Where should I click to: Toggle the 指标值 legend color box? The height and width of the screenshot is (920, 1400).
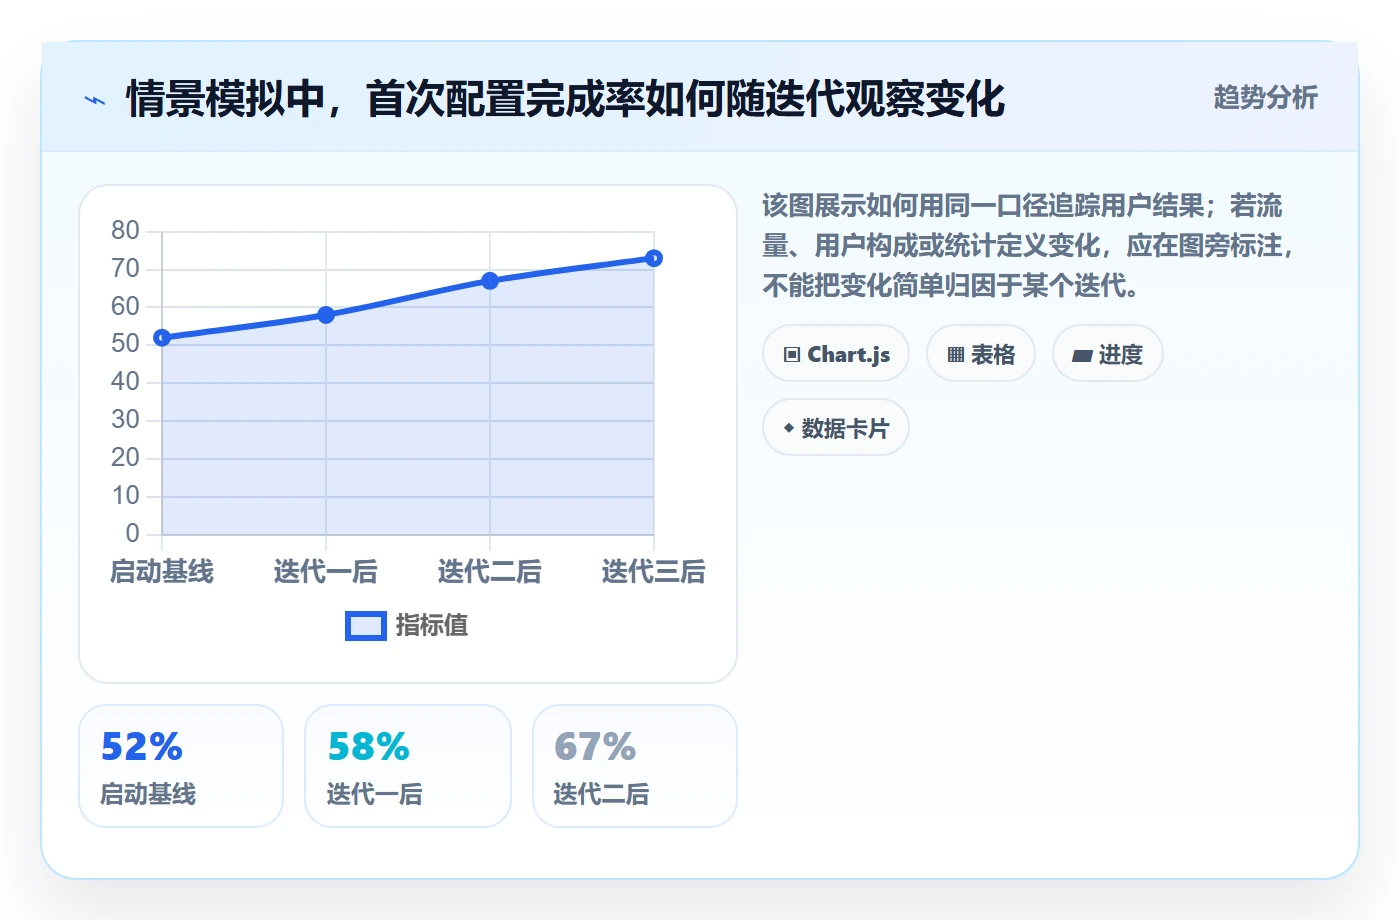pyautogui.click(x=366, y=626)
